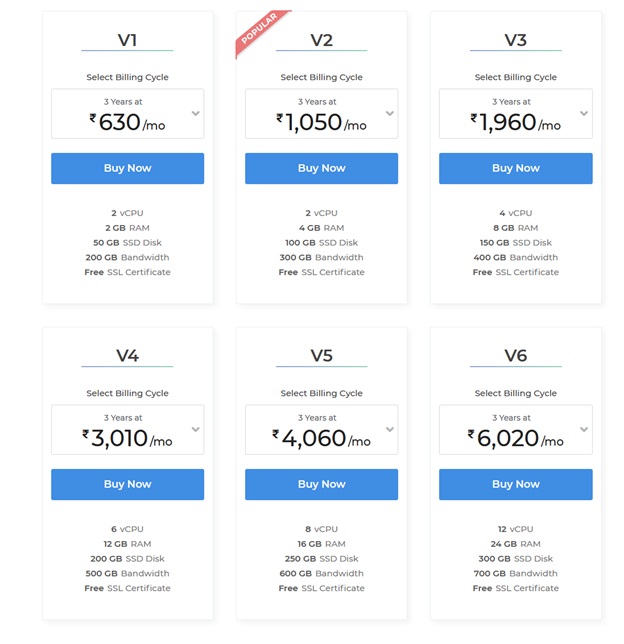Screen dimensions: 624x644
Task: Click the POPULAR ribbon badge on V2
Action: click(260, 30)
